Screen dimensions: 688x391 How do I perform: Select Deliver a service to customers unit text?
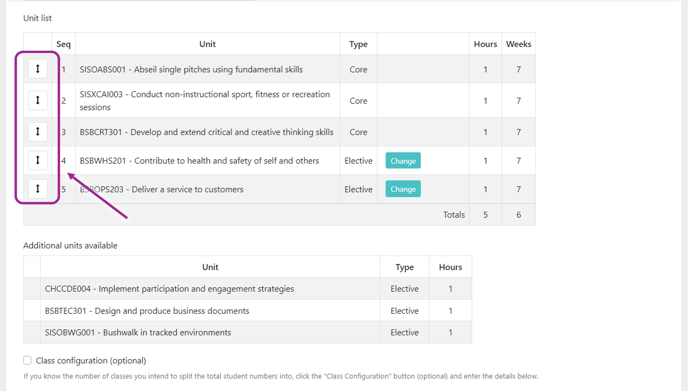(x=161, y=189)
